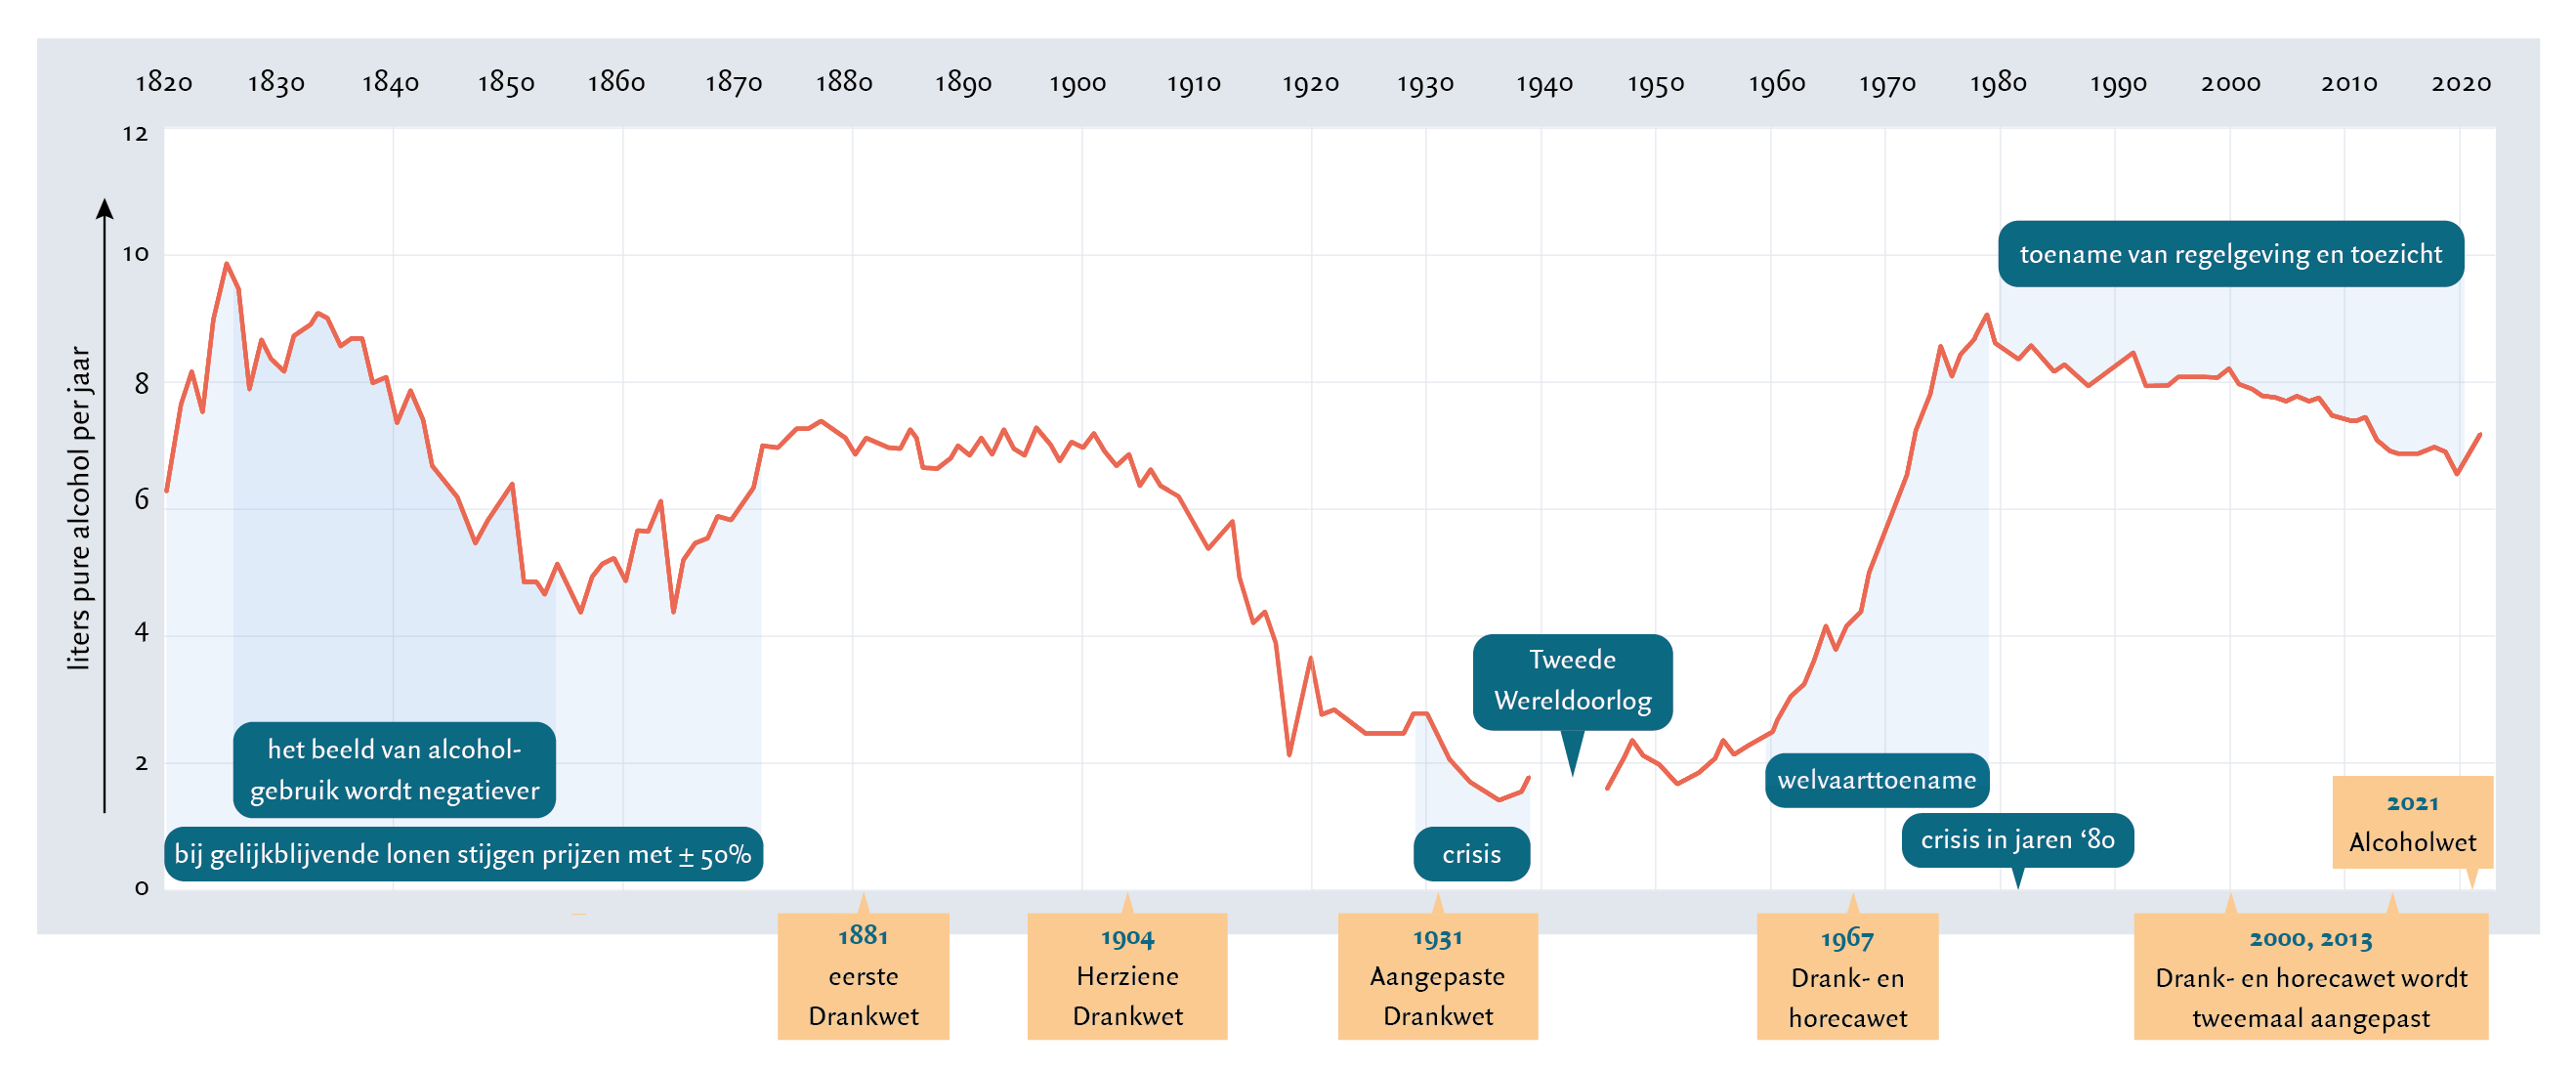
Task: Click the 1950 year label on axis
Action: coord(1655,83)
